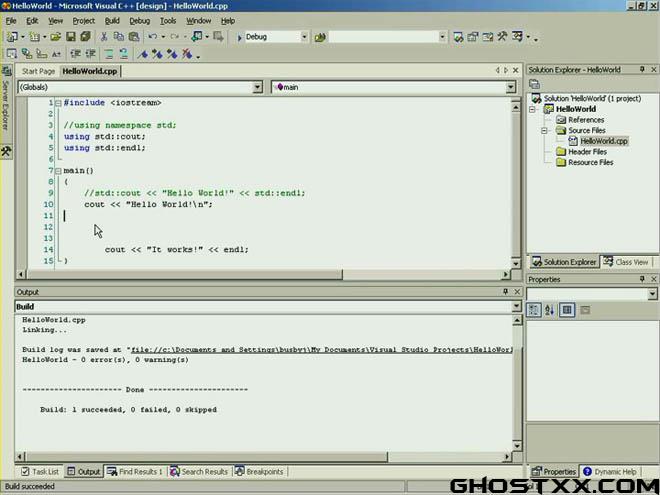The height and width of the screenshot is (495, 660).
Task: Click the Output pane horizontal scrollbar thumb
Action: pos(207,456)
